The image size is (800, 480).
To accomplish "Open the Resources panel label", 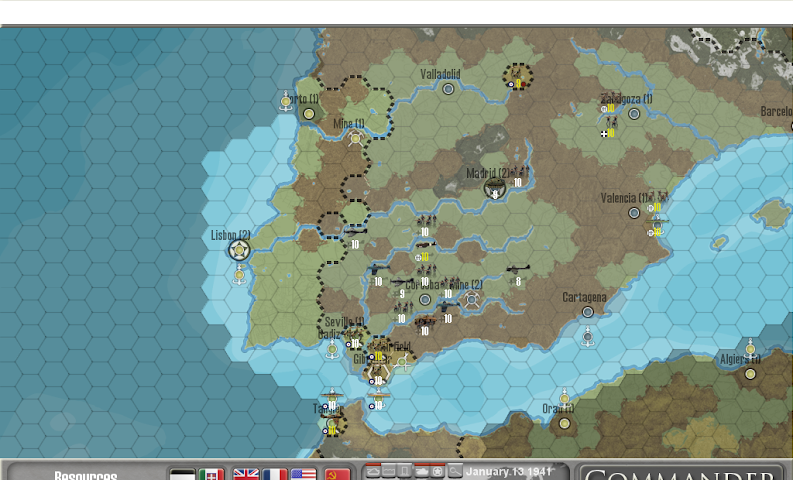I will coord(86,475).
